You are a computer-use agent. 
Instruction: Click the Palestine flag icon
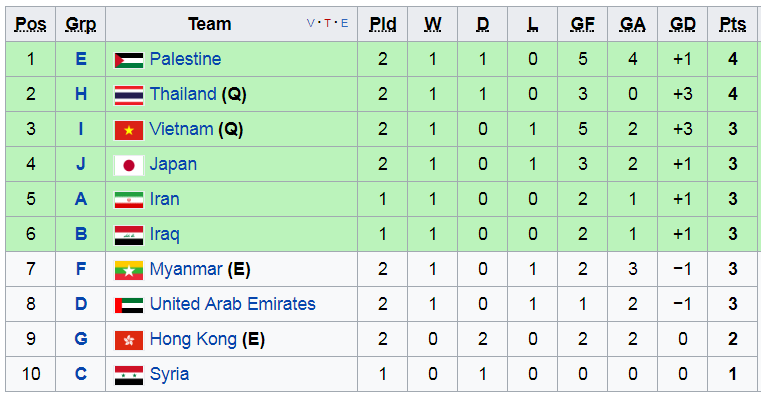(129, 60)
